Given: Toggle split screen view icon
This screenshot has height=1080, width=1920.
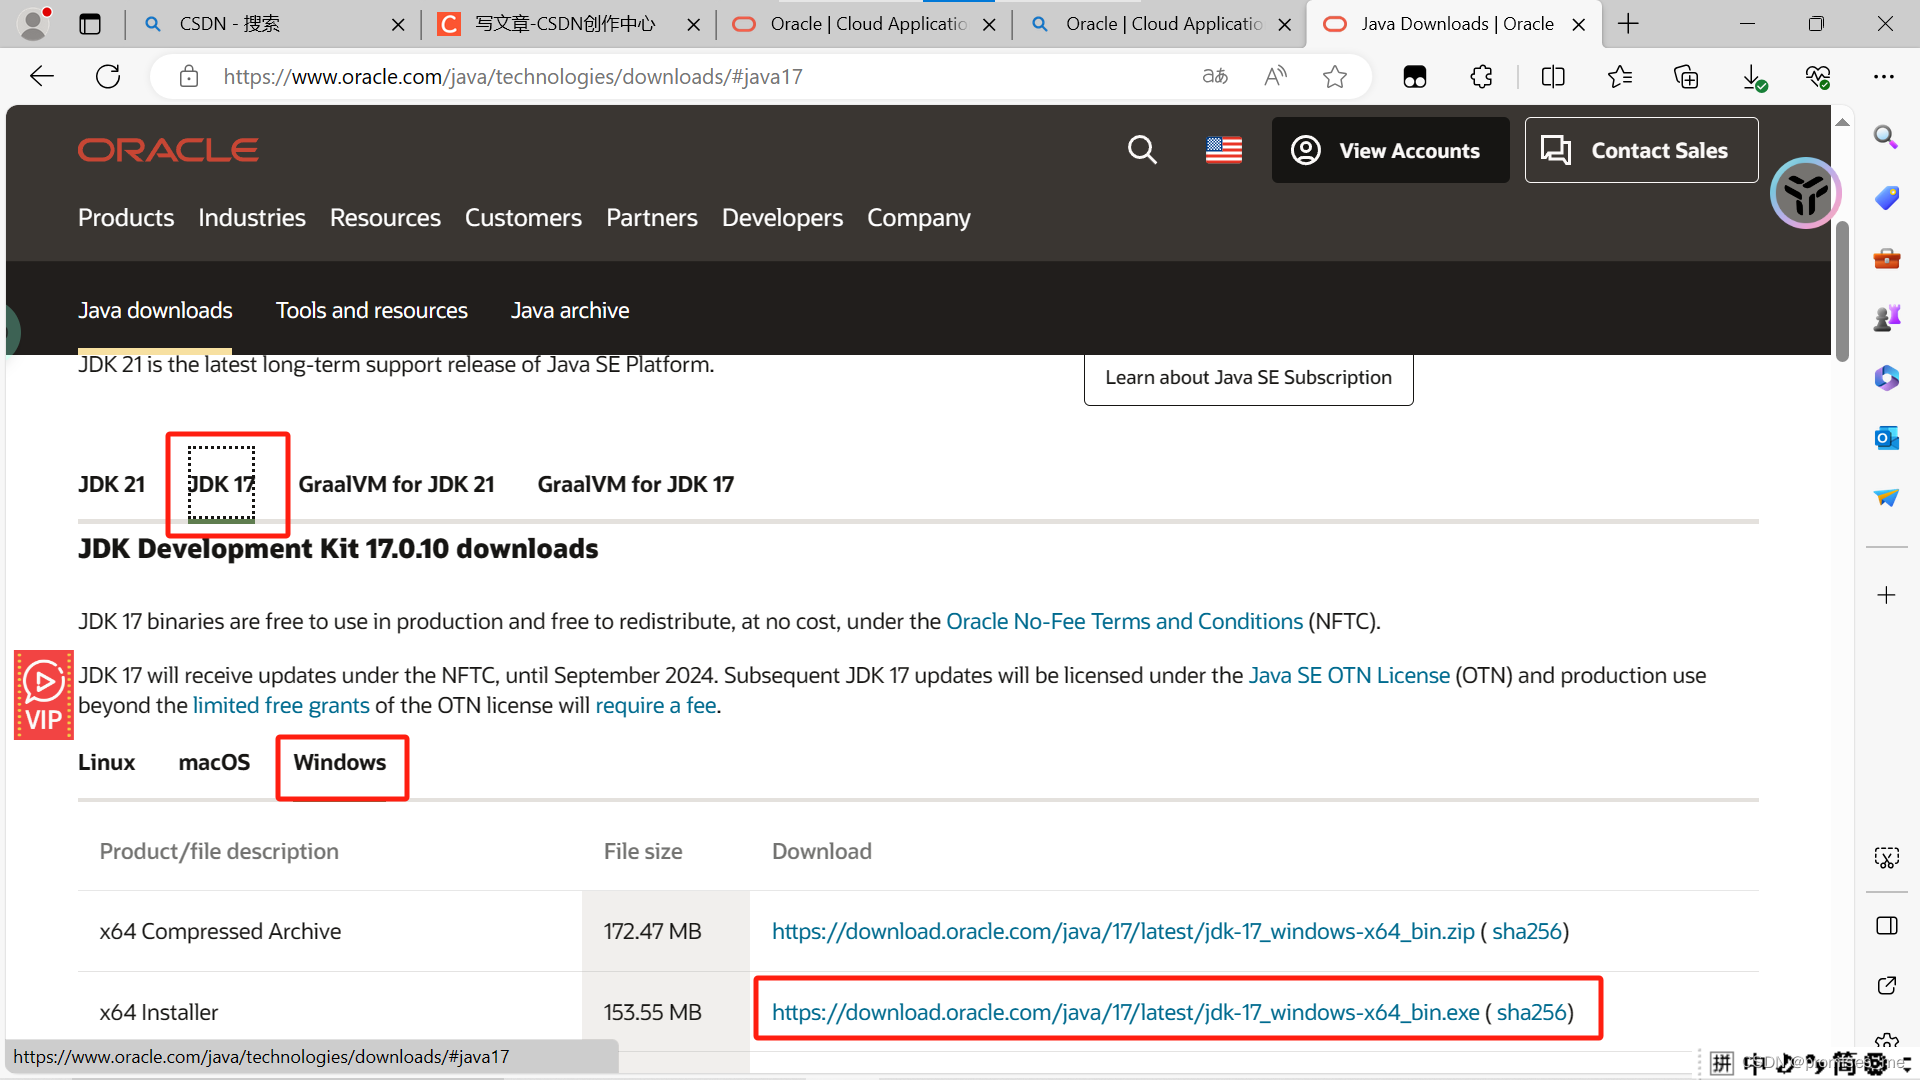Looking at the screenshot, I should [x=1553, y=77].
